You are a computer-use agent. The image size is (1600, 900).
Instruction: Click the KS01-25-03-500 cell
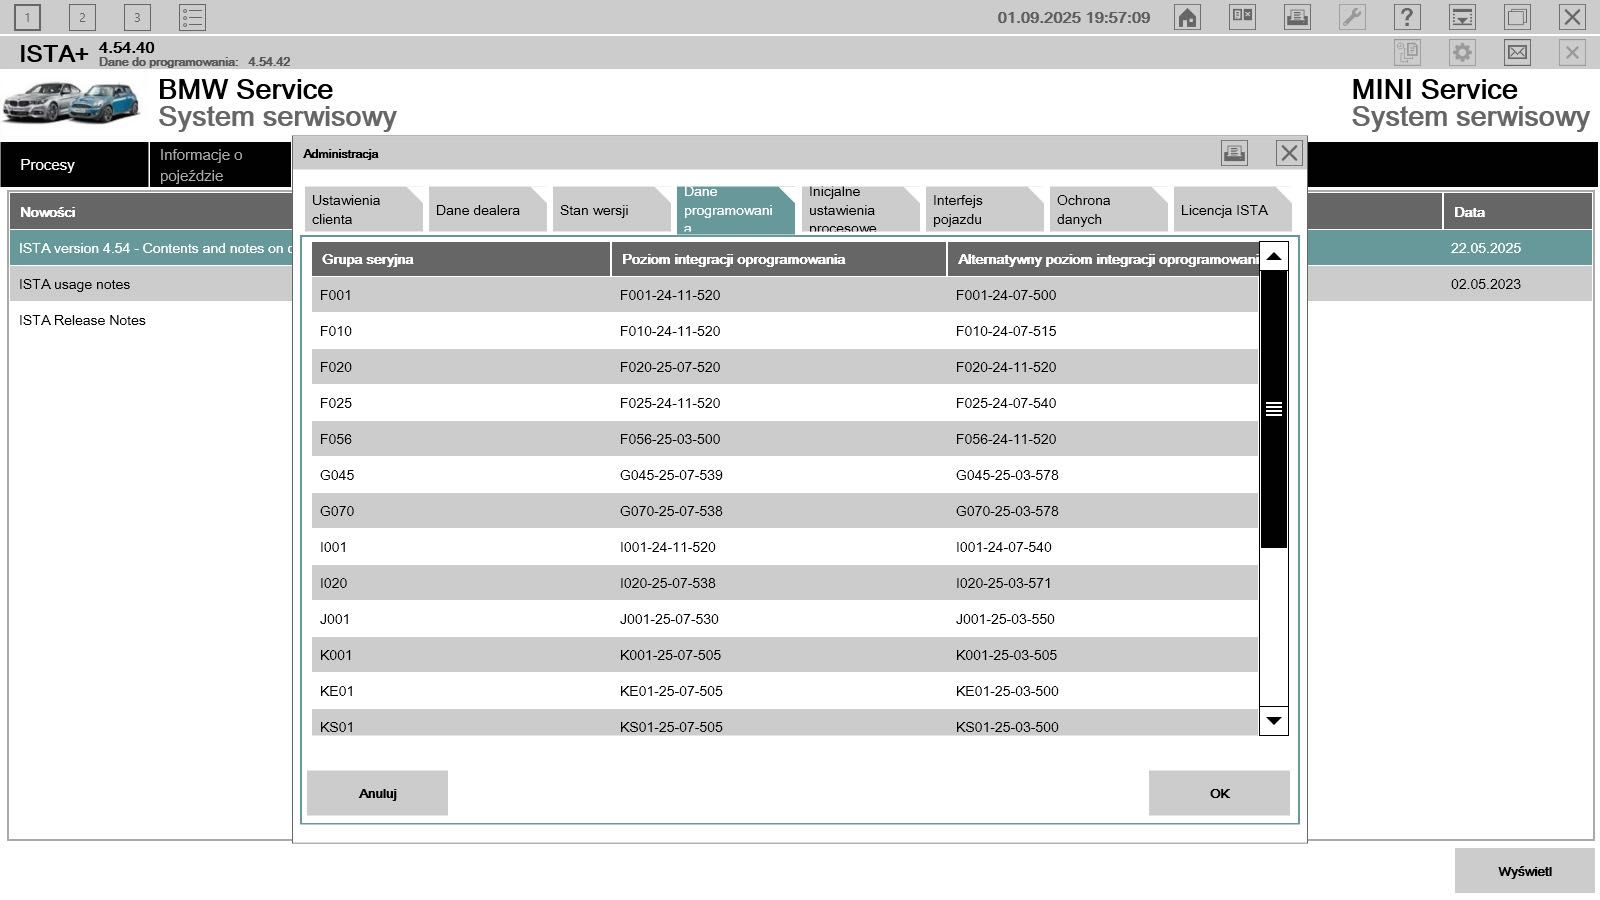[1007, 726]
